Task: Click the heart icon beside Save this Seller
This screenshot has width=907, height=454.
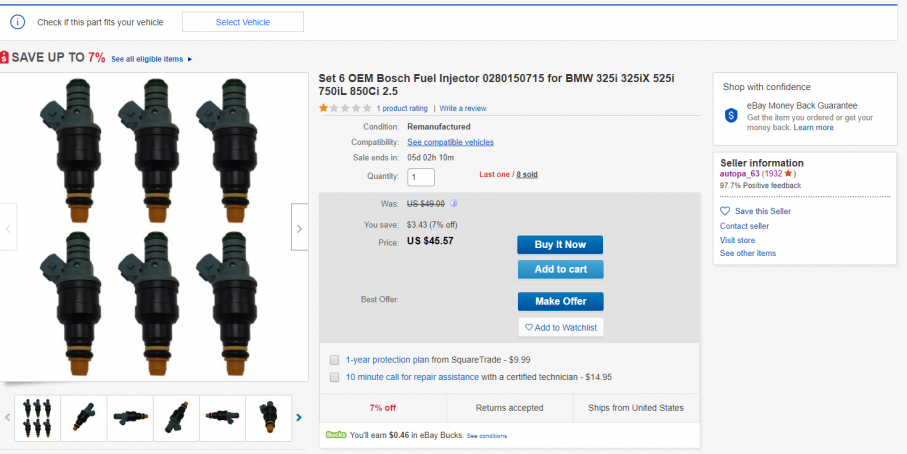Action: click(x=725, y=211)
